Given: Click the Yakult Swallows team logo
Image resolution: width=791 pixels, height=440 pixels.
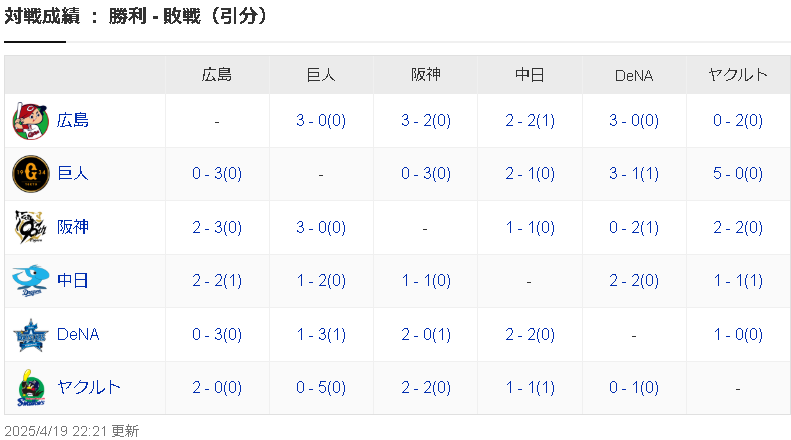Looking at the screenshot, I should [31, 388].
